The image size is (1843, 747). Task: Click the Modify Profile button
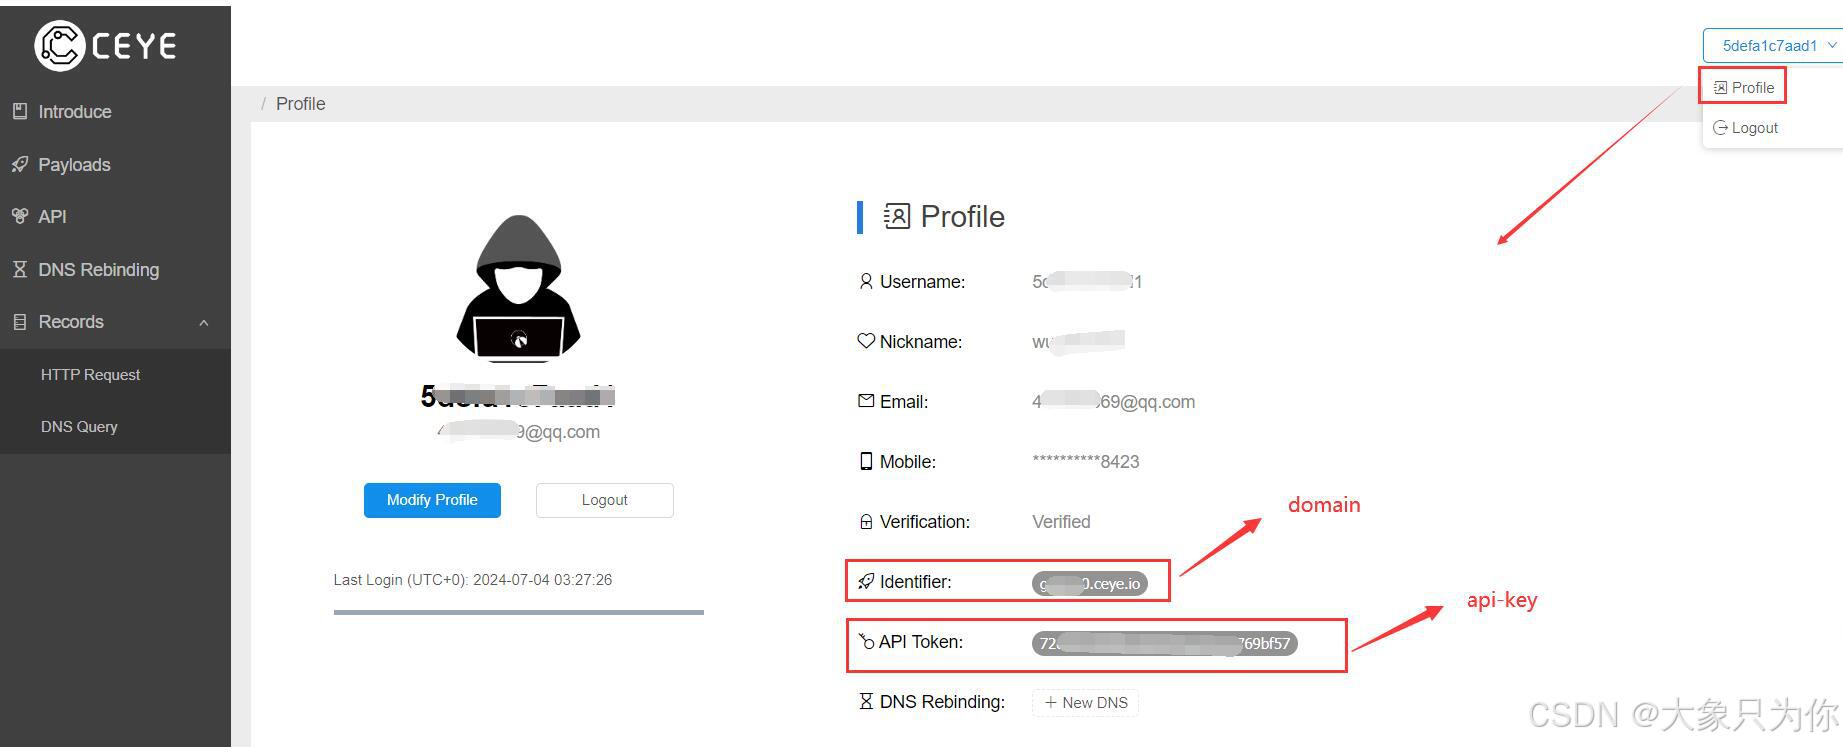[432, 500]
